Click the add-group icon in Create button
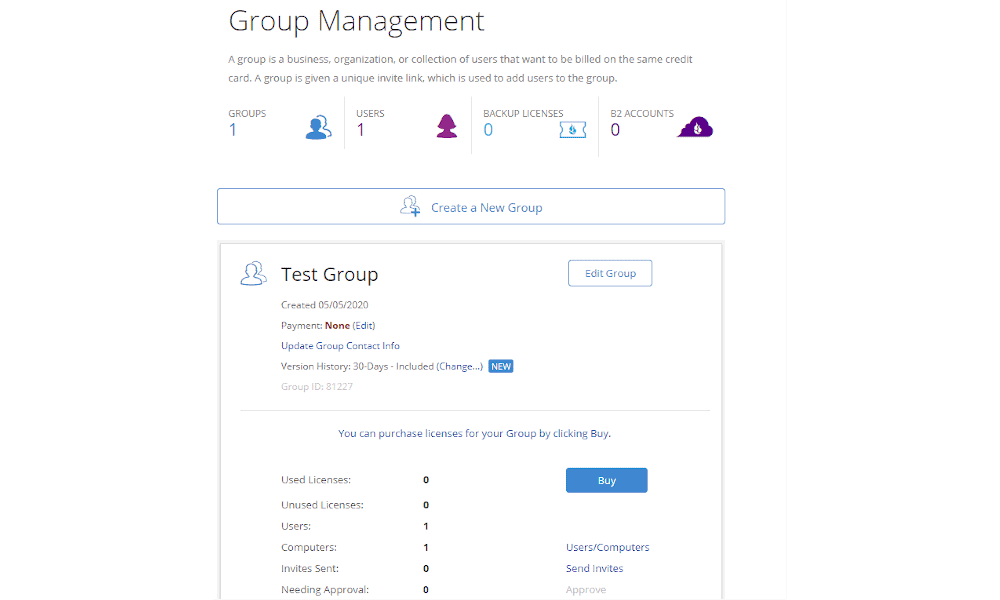The width and height of the screenshot is (1000, 600). 410,206
